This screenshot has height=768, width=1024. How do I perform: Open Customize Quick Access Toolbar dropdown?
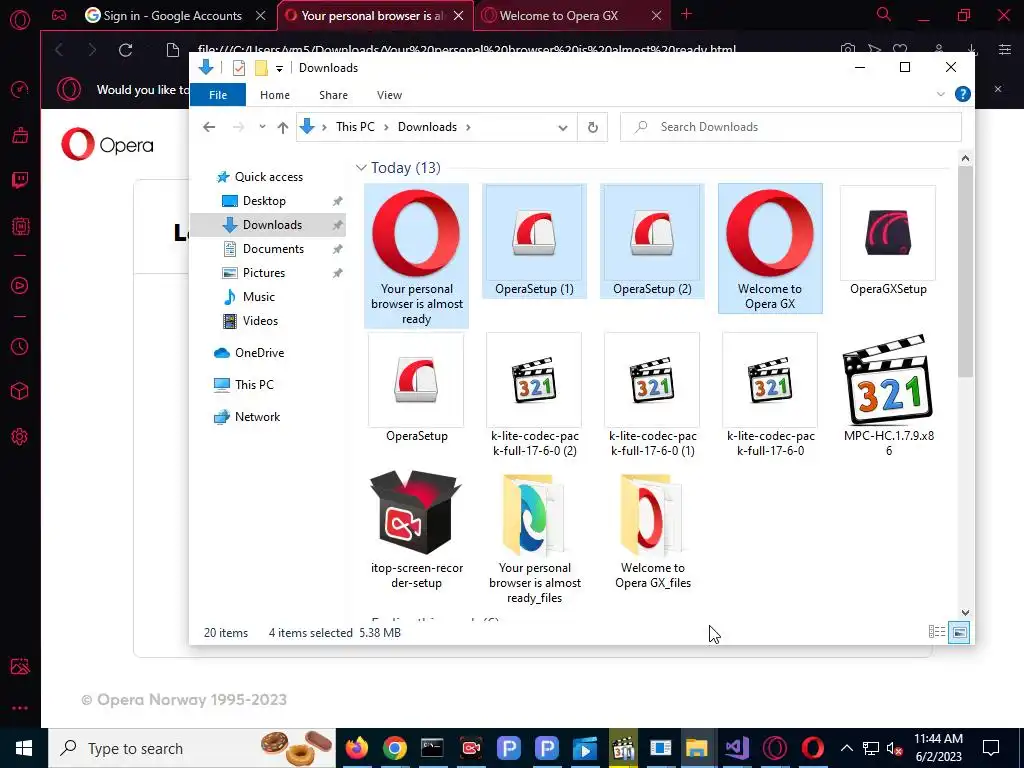click(x=279, y=68)
